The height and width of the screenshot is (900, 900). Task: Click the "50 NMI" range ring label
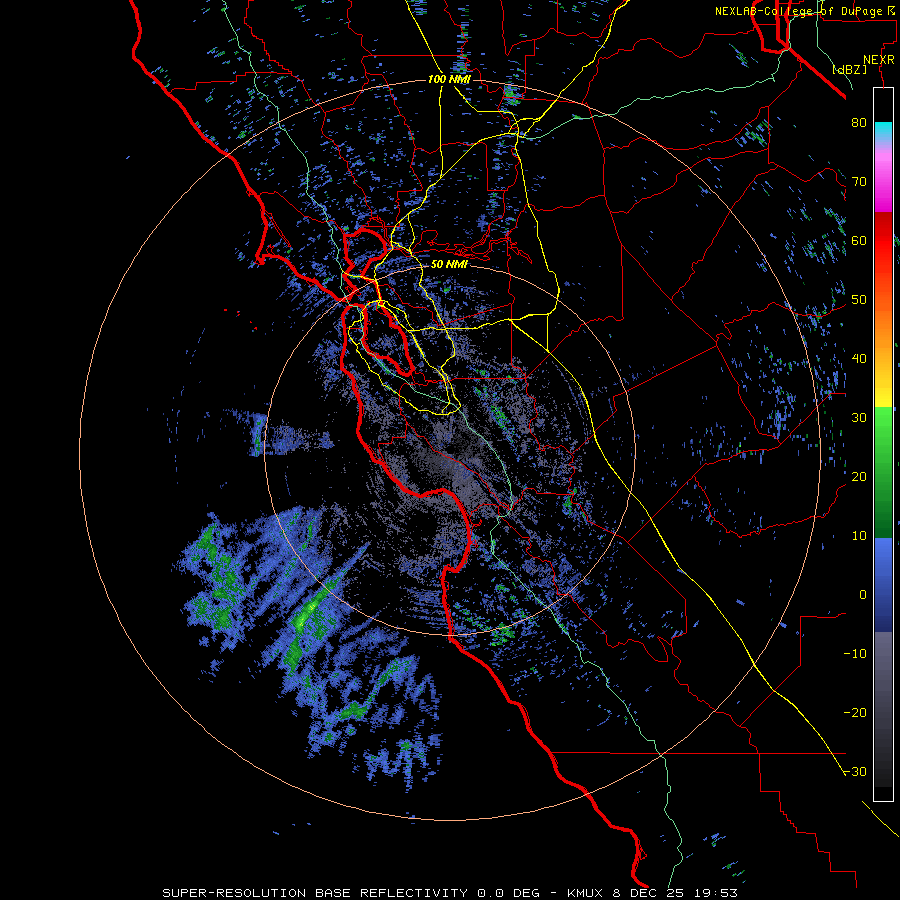(x=449, y=264)
